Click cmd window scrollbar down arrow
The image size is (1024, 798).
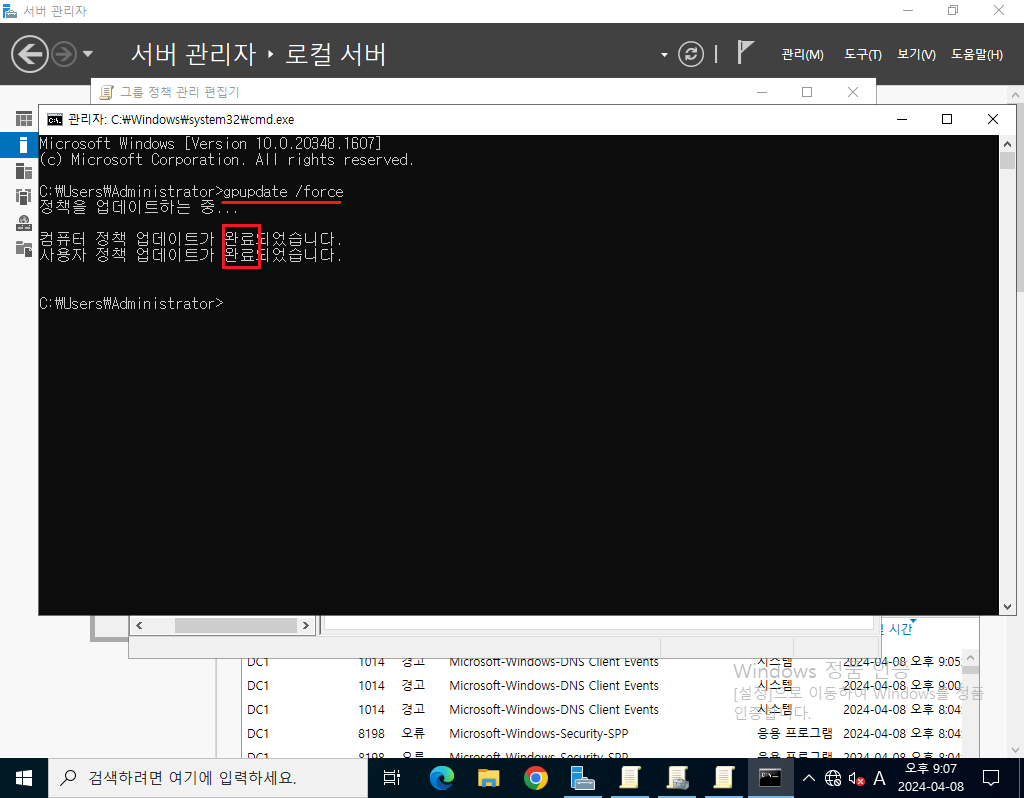coord(1007,607)
